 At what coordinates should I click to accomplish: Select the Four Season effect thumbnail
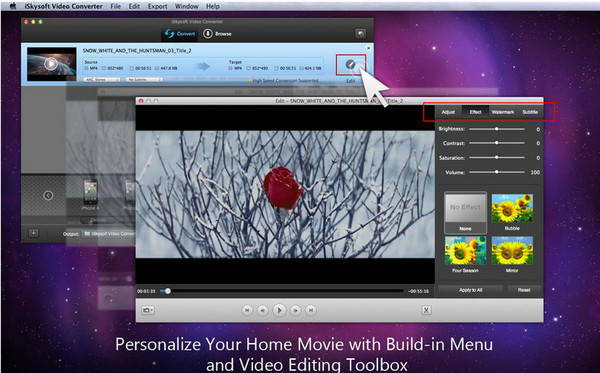[465, 251]
